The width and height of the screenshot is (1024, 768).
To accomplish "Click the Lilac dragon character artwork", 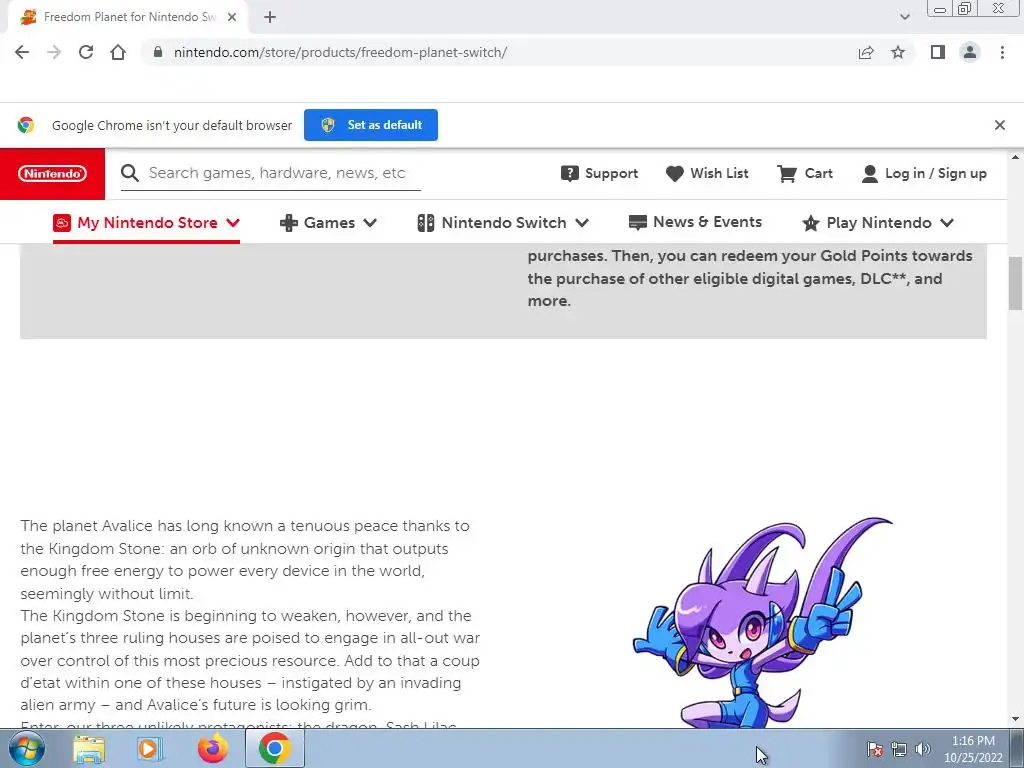I will [761, 622].
